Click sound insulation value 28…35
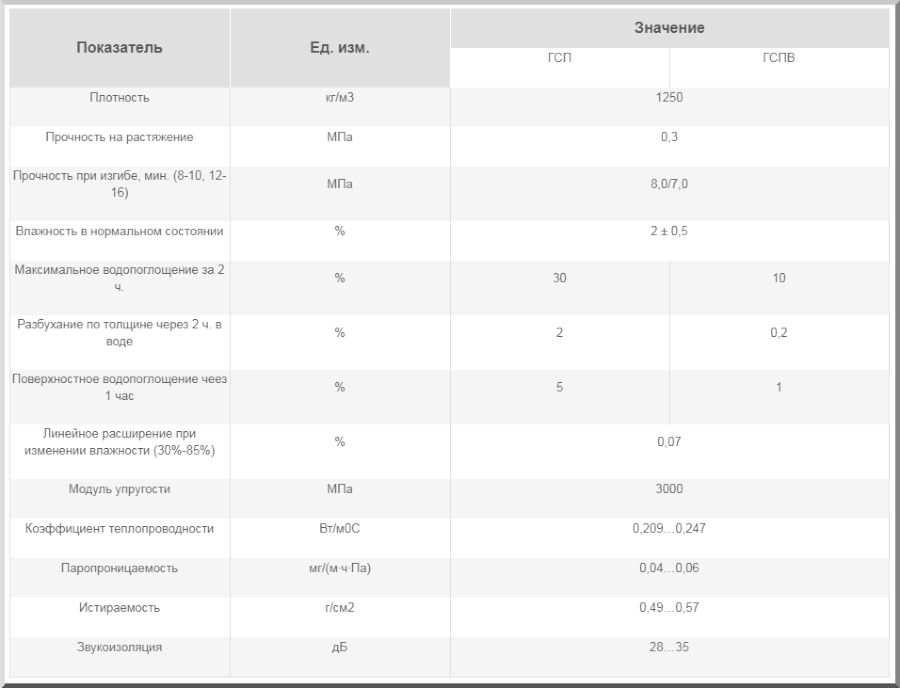Viewport: 900px width, 688px height. [669, 647]
